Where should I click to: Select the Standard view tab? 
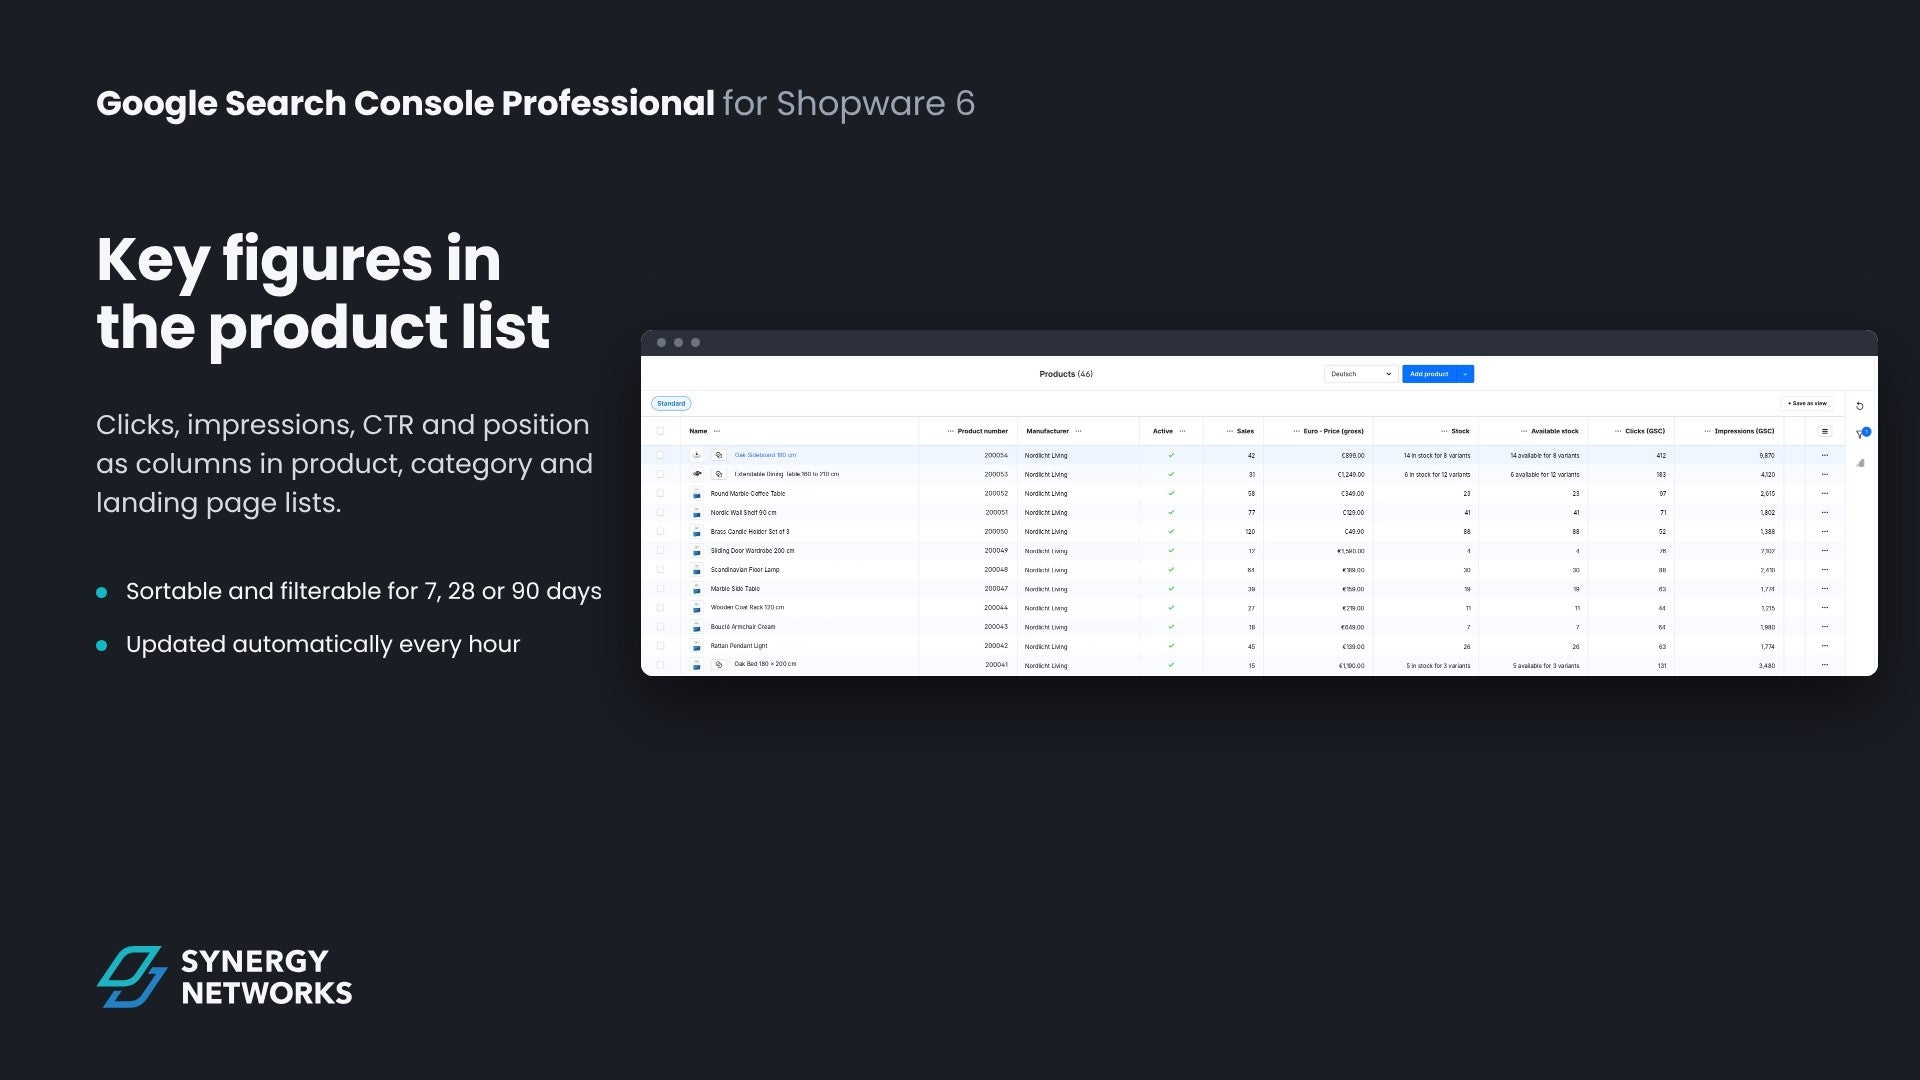(671, 404)
